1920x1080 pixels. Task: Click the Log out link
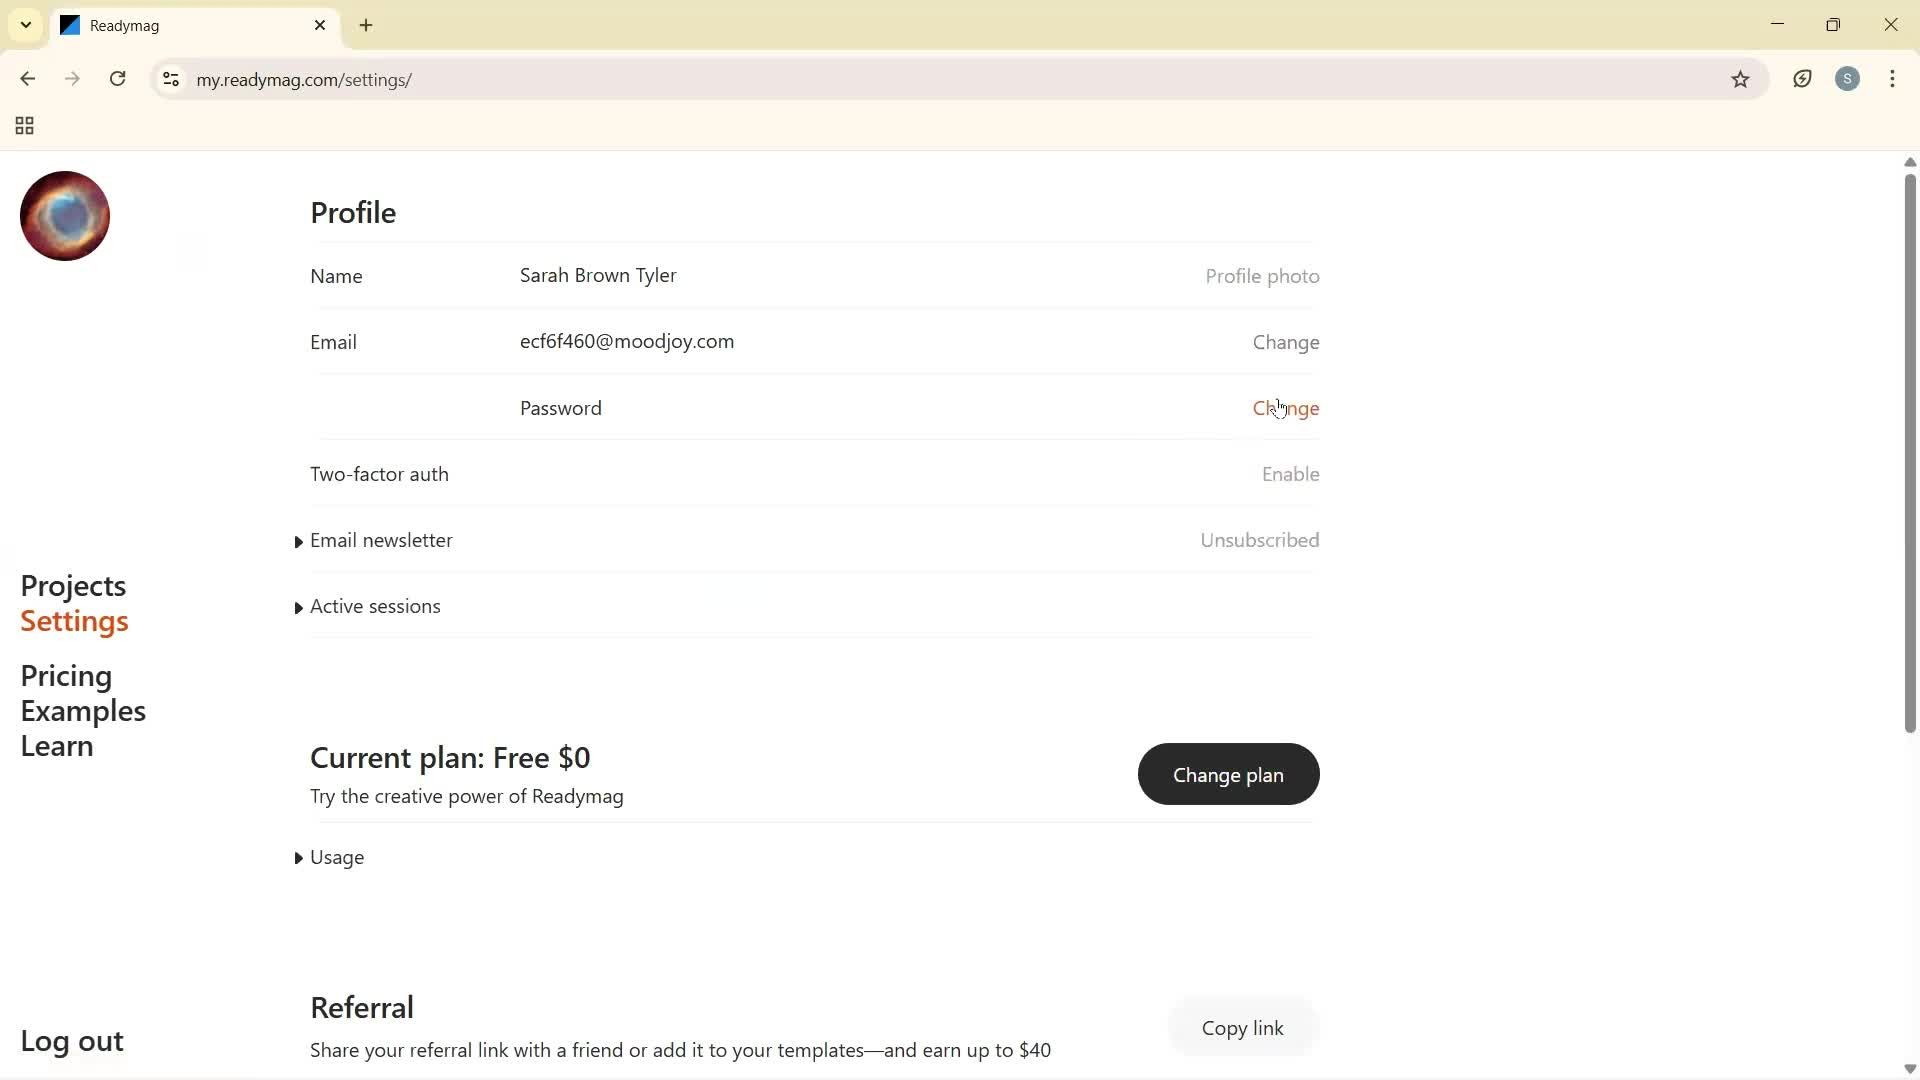[x=71, y=1040]
